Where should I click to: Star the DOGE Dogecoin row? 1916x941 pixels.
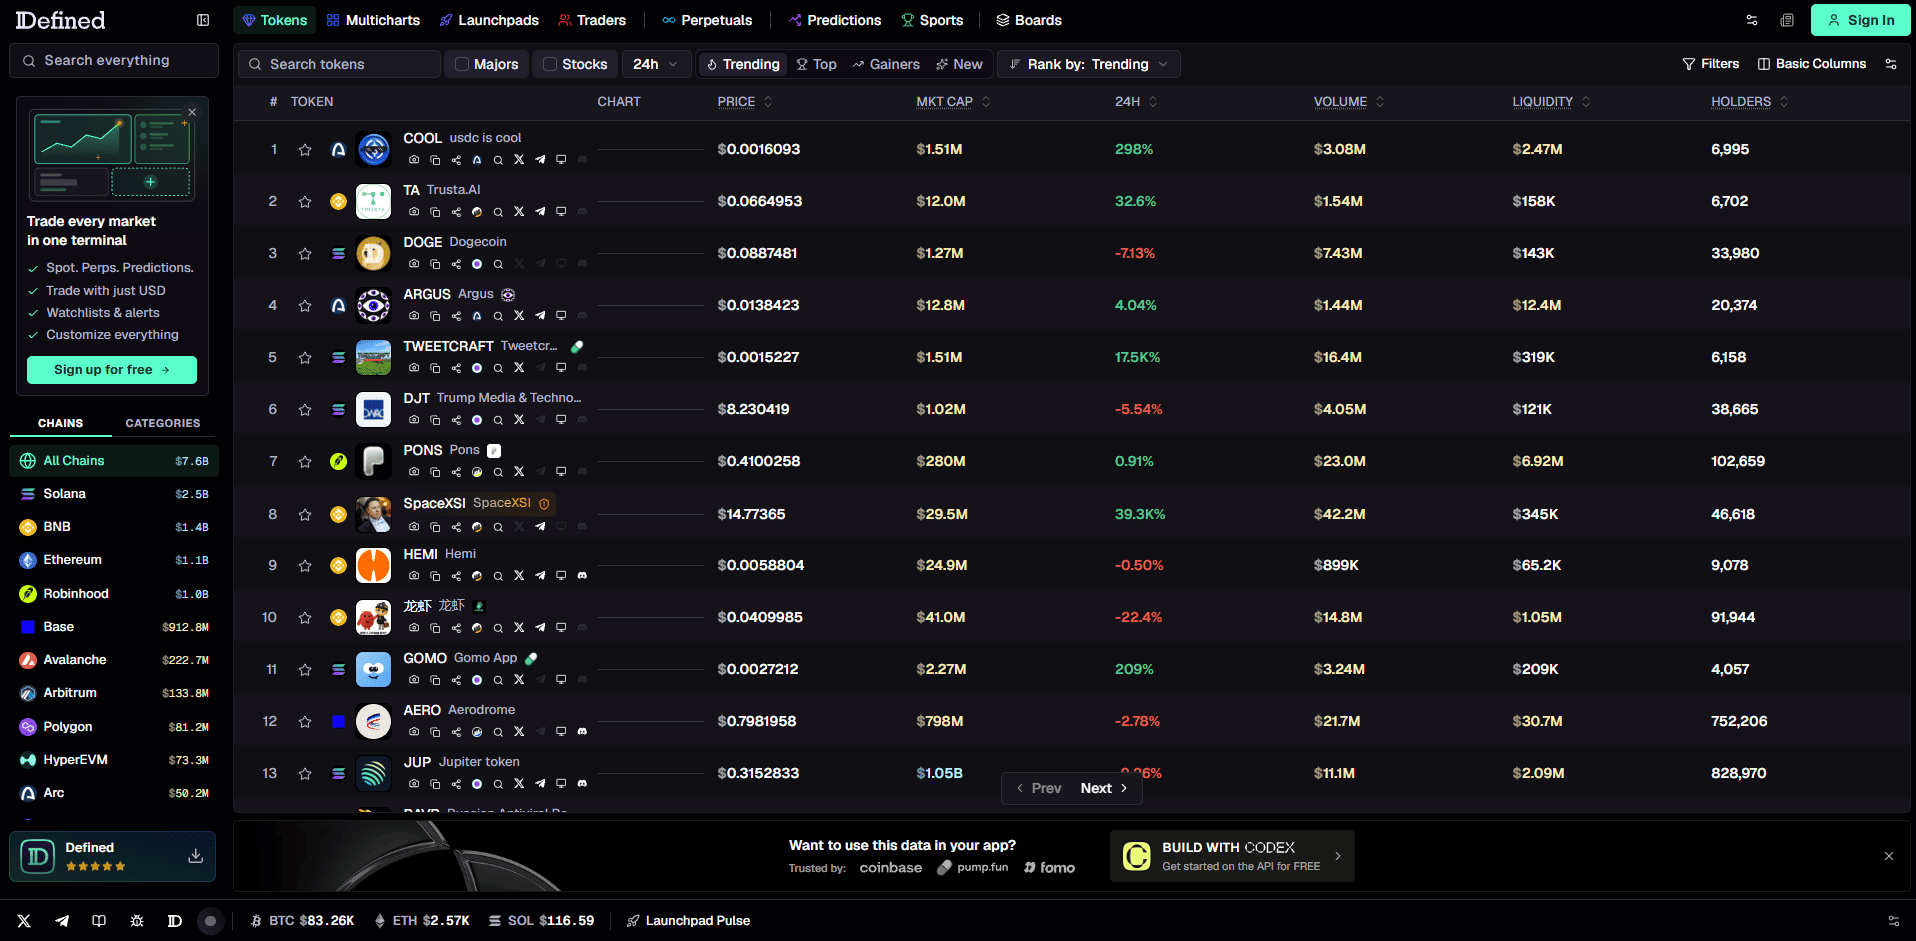305,254
